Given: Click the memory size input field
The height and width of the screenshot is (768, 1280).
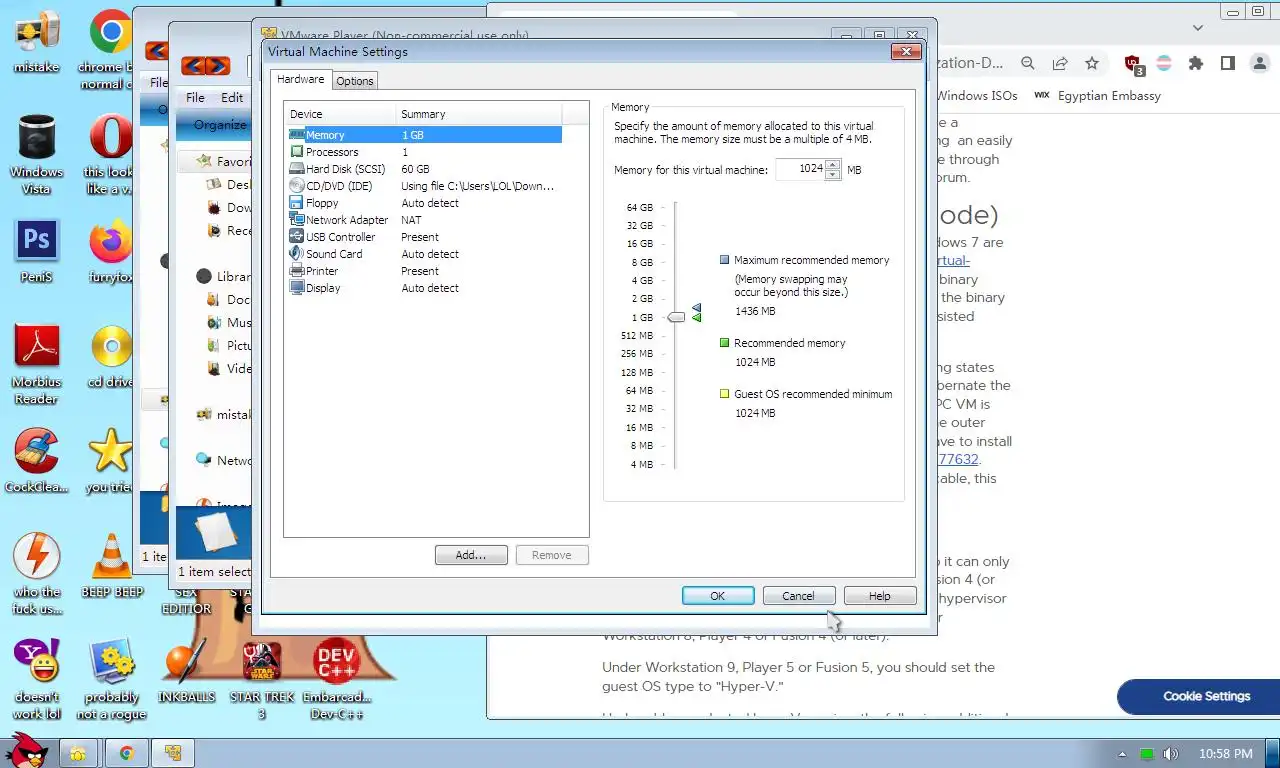Looking at the screenshot, I should [x=800, y=169].
